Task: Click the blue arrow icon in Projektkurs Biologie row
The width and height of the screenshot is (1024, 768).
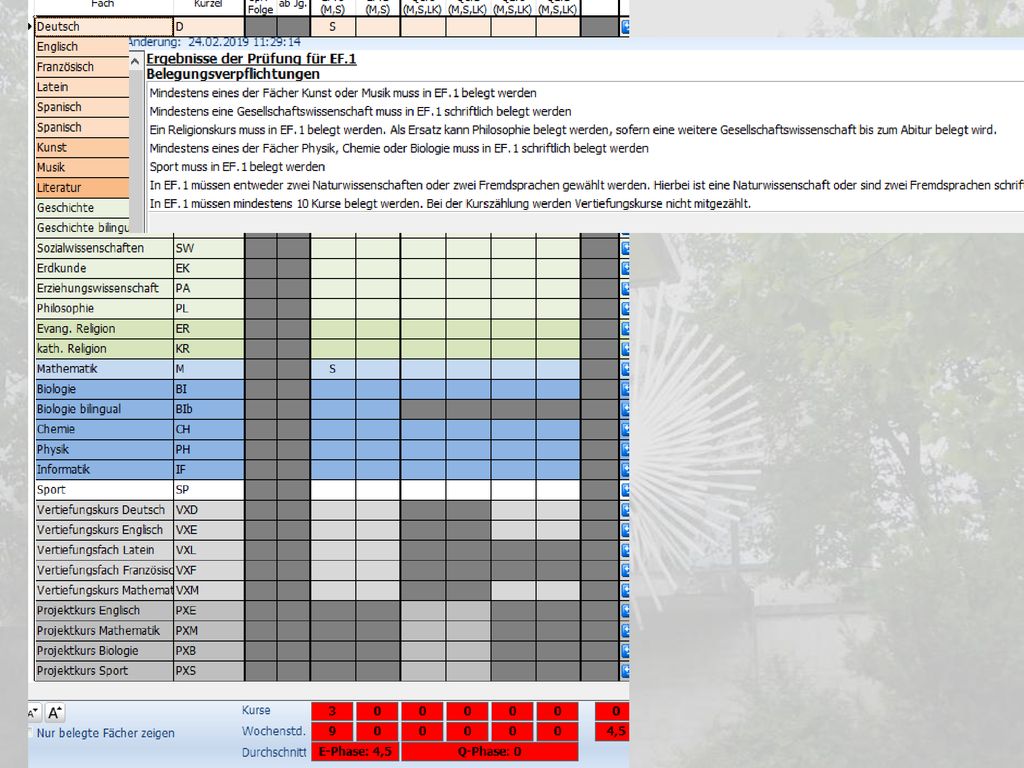Action: 625,651
